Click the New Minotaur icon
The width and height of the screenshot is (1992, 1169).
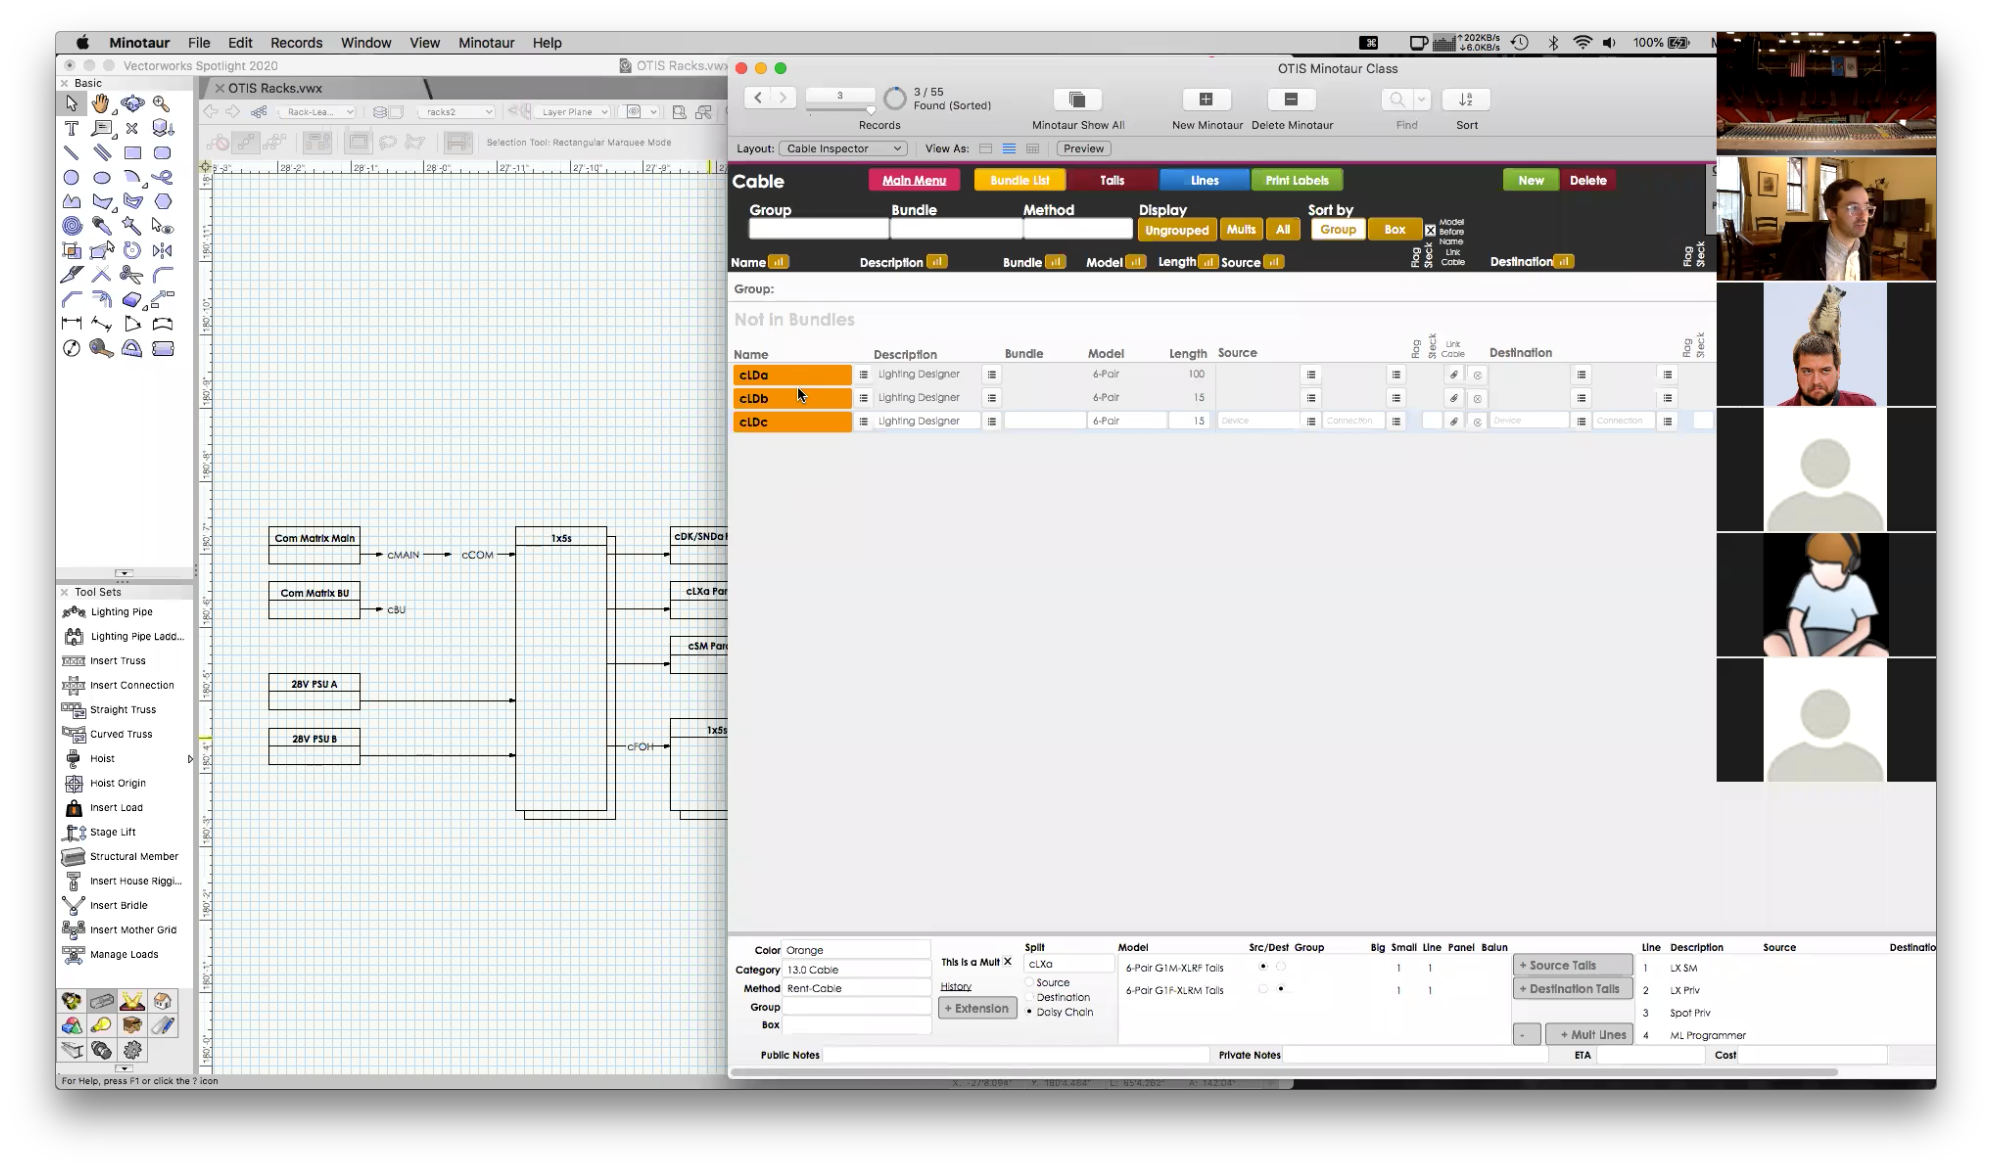pyautogui.click(x=1206, y=99)
